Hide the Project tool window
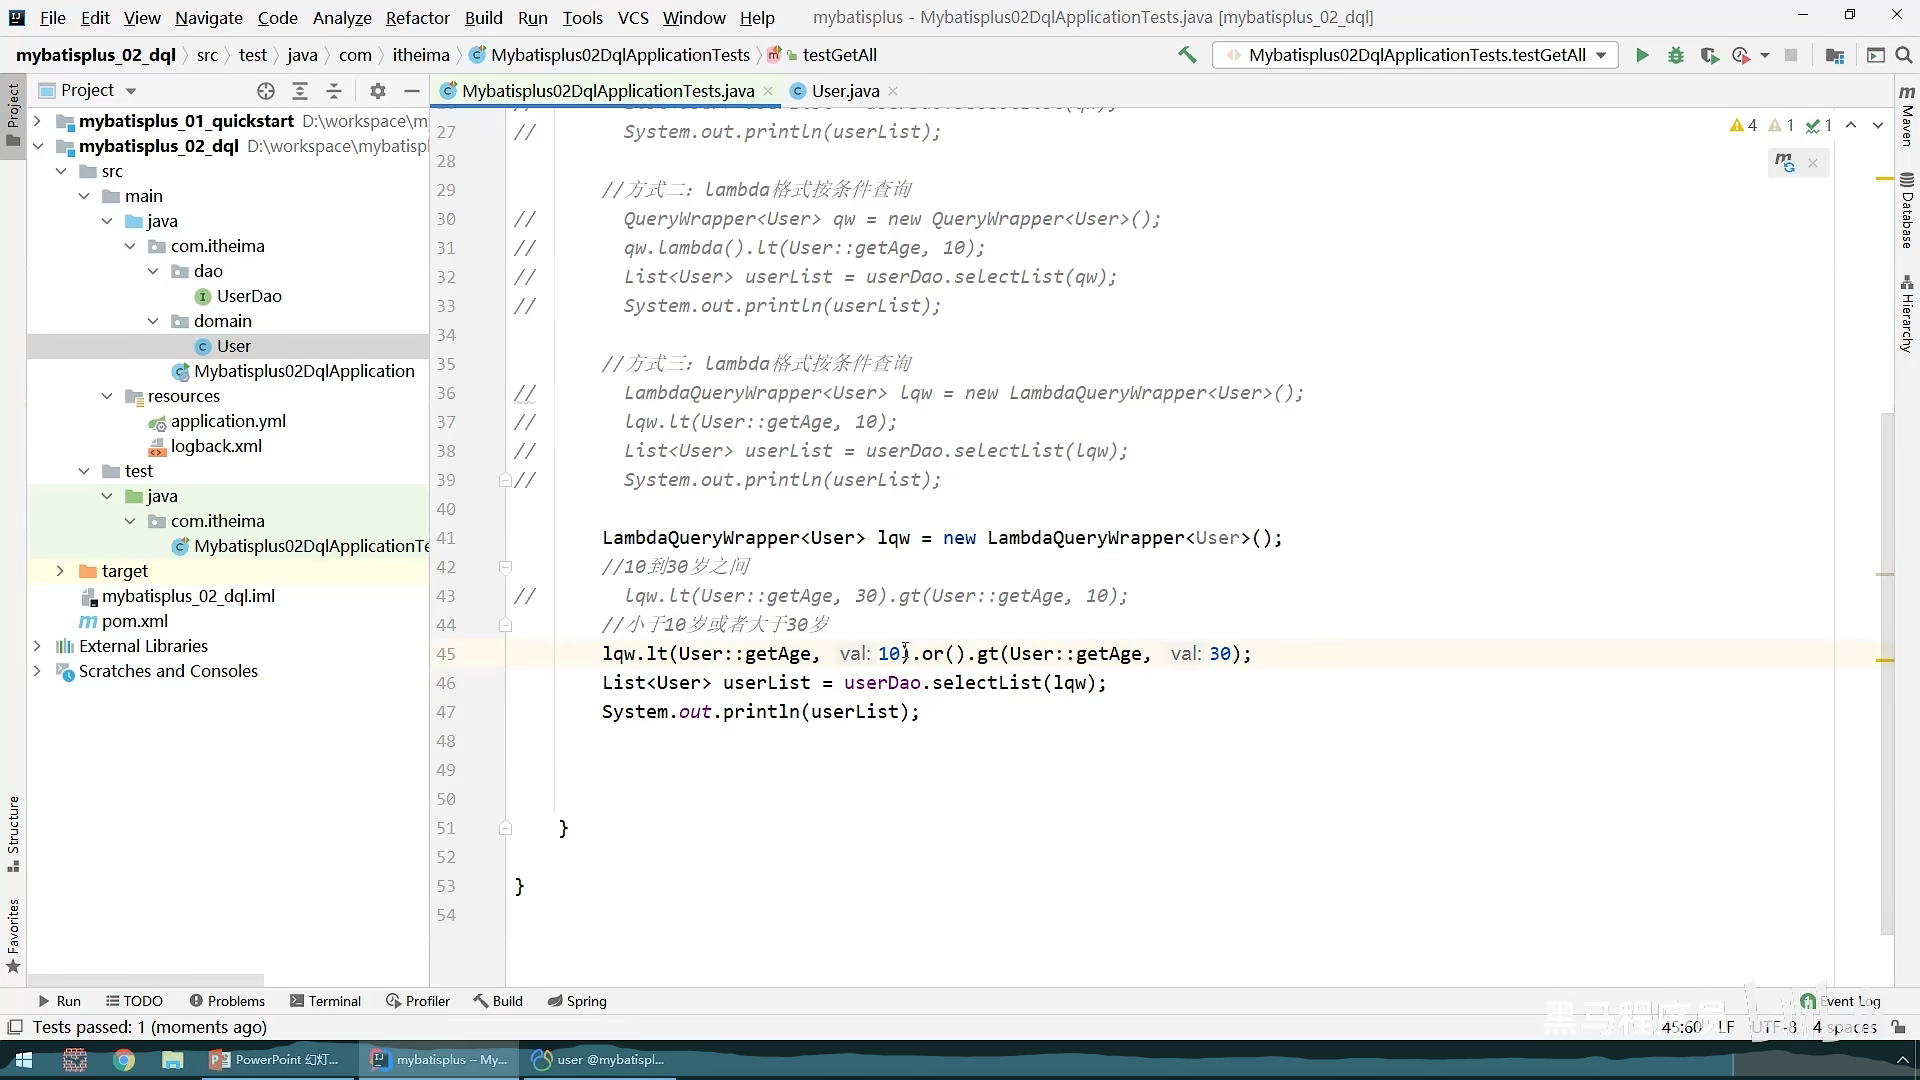1920x1080 pixels. click(x=411, y=91)
